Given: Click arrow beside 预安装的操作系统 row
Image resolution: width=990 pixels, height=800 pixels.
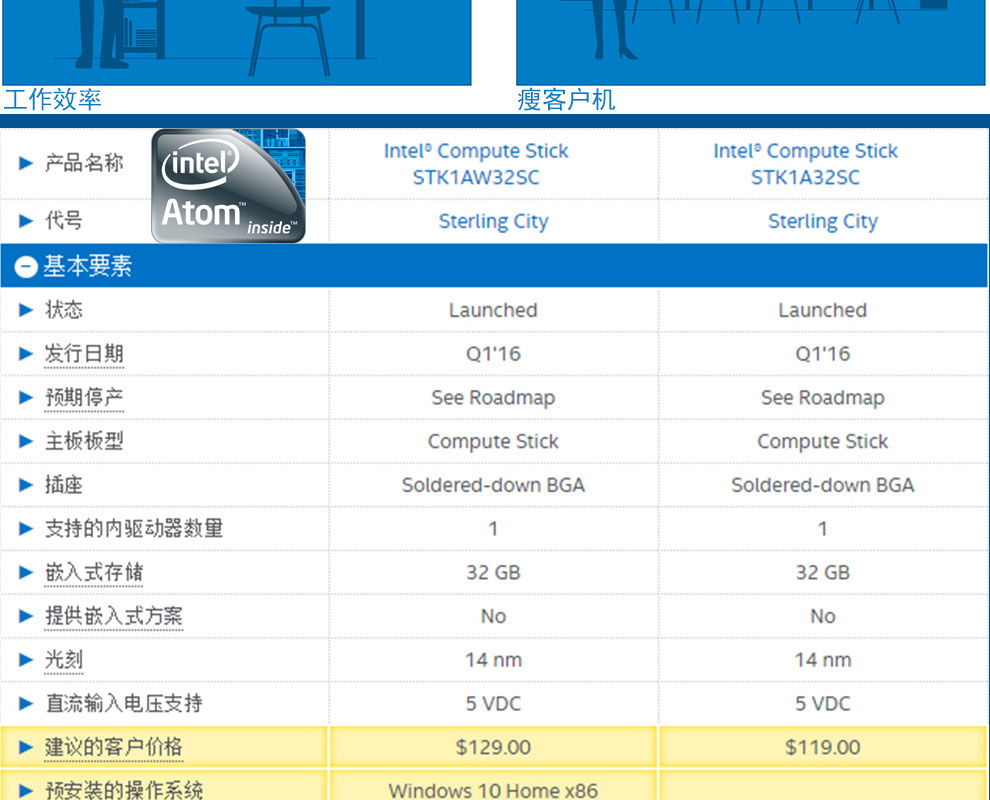Looking at the screenshot, I should [x=26, y=791].
